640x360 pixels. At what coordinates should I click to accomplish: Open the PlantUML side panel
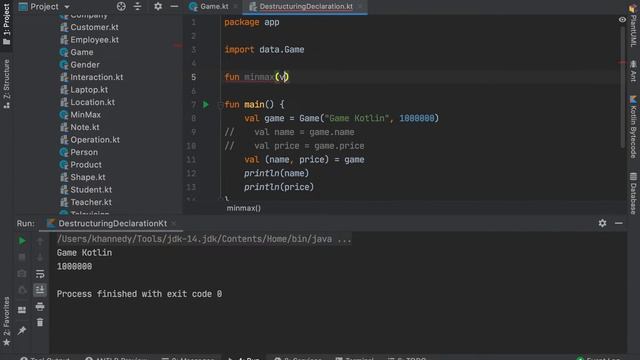pos(633,25)
